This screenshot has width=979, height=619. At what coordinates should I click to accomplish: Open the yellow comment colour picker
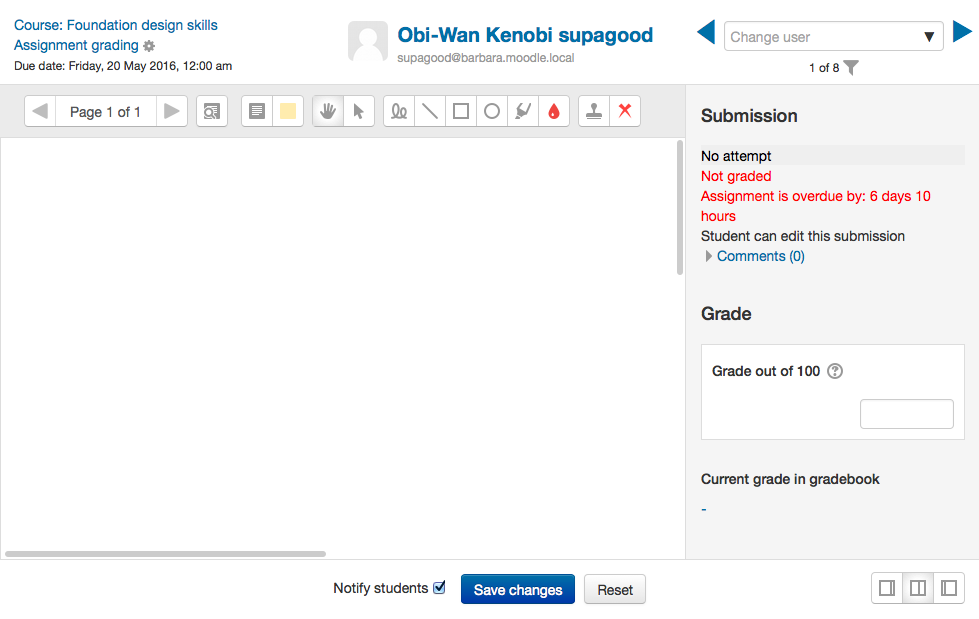tap(288, 112)
